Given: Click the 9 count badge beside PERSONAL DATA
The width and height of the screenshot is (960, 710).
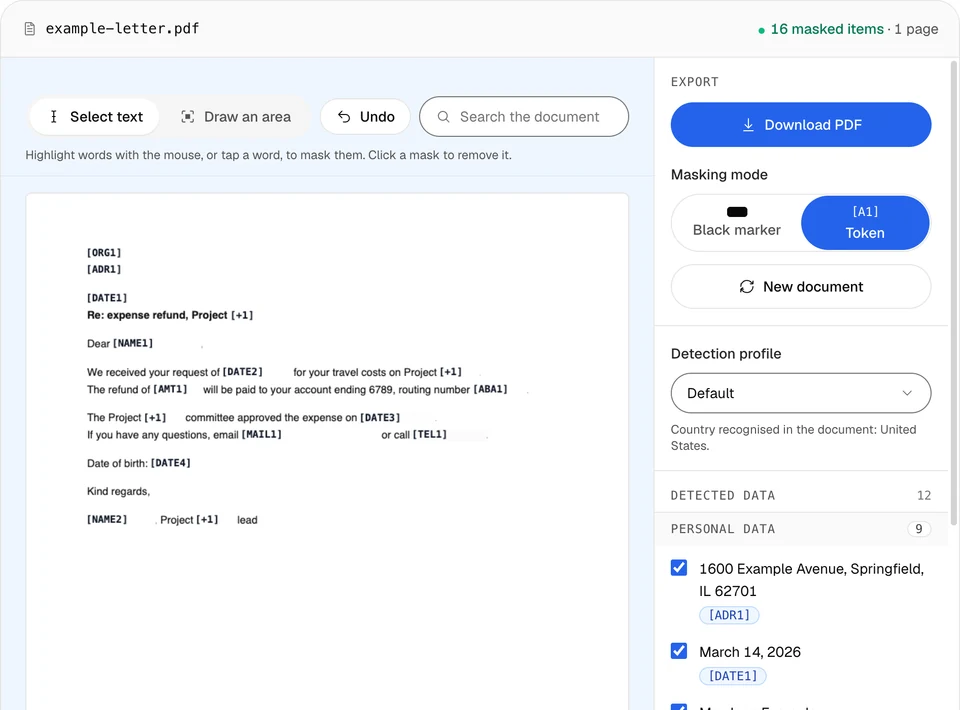Looking at the screenshot, I should pyautogui.click(x=918, y=529).
